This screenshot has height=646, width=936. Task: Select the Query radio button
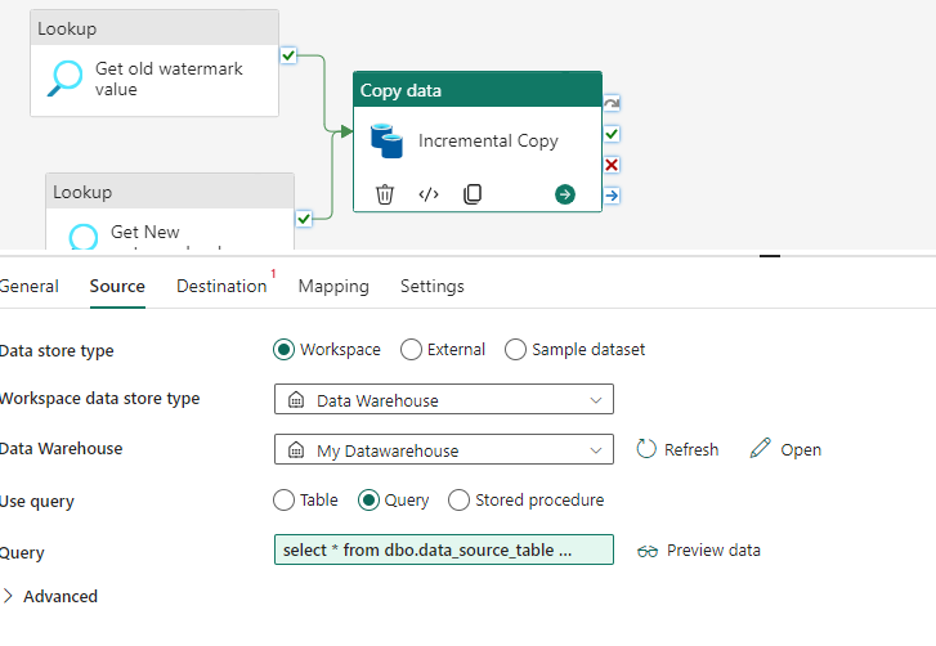click(368, 500)
